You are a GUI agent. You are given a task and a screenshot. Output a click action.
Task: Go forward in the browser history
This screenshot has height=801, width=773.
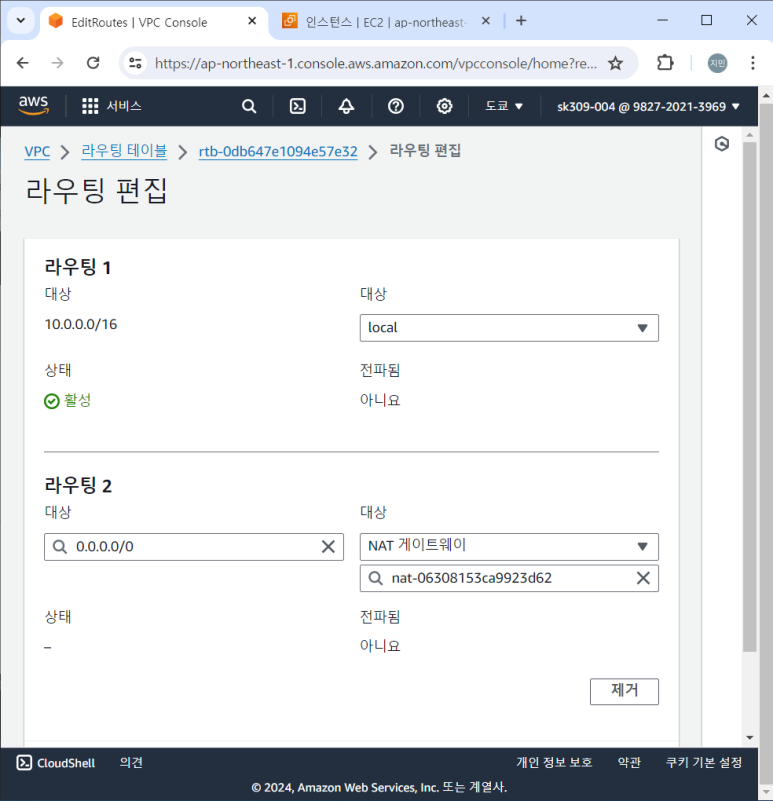point(58,63)
